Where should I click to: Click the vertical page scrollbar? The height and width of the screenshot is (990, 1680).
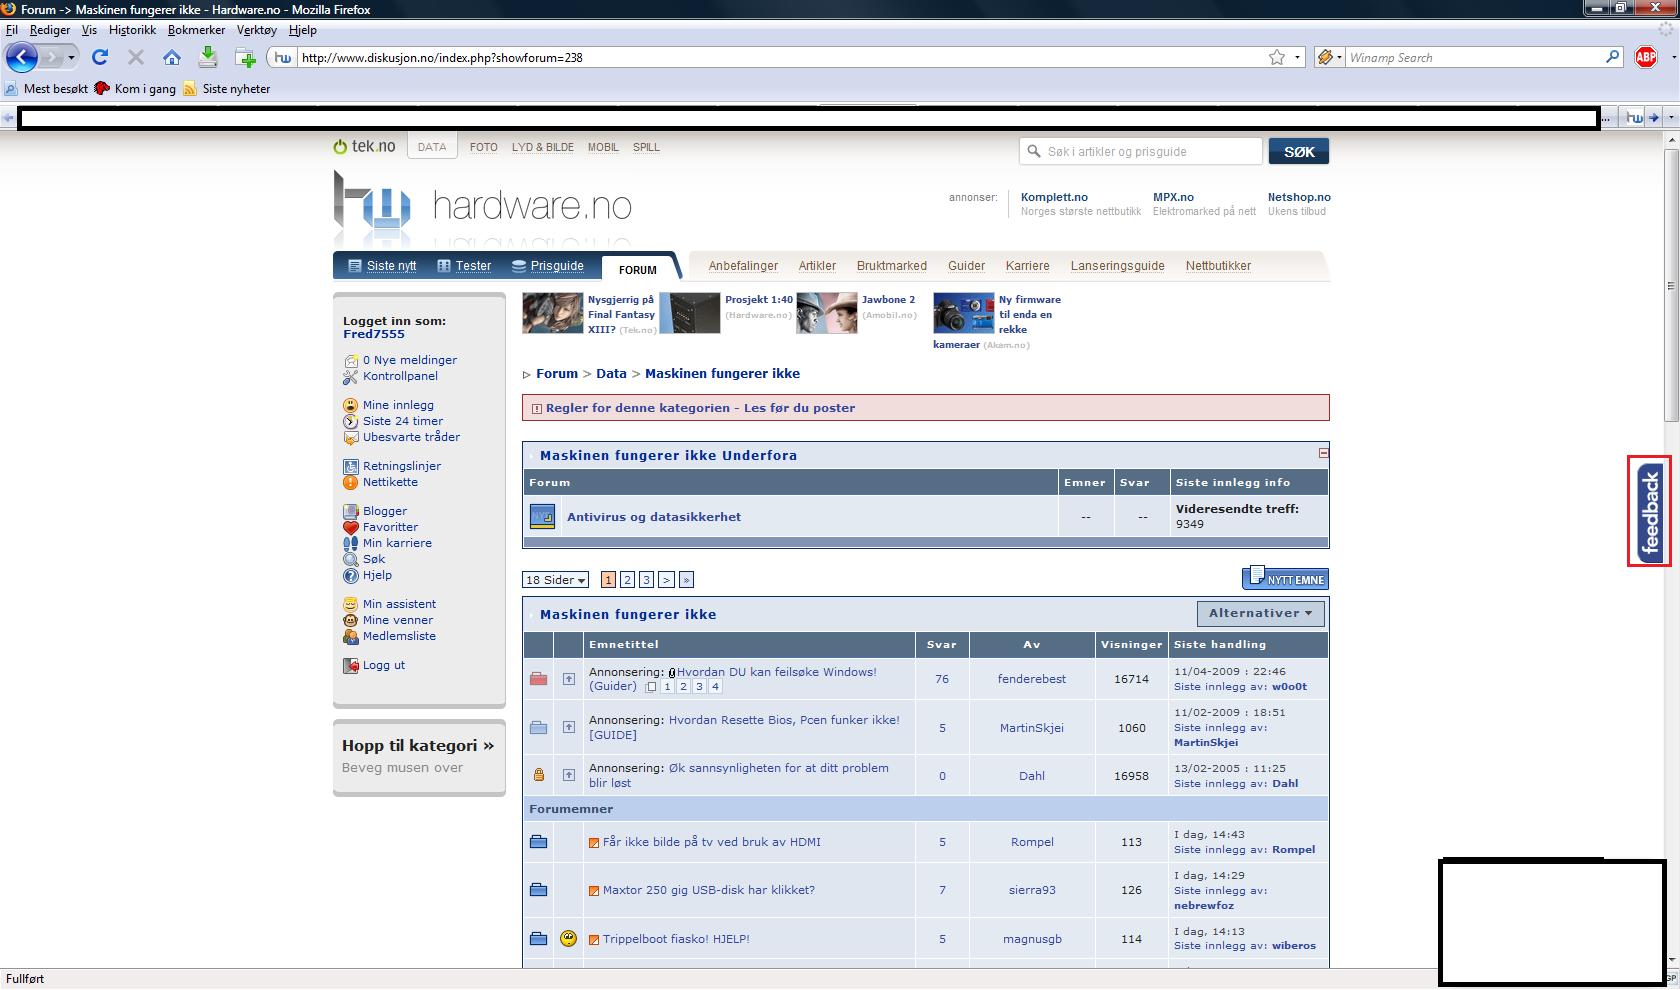(1671, 285)
